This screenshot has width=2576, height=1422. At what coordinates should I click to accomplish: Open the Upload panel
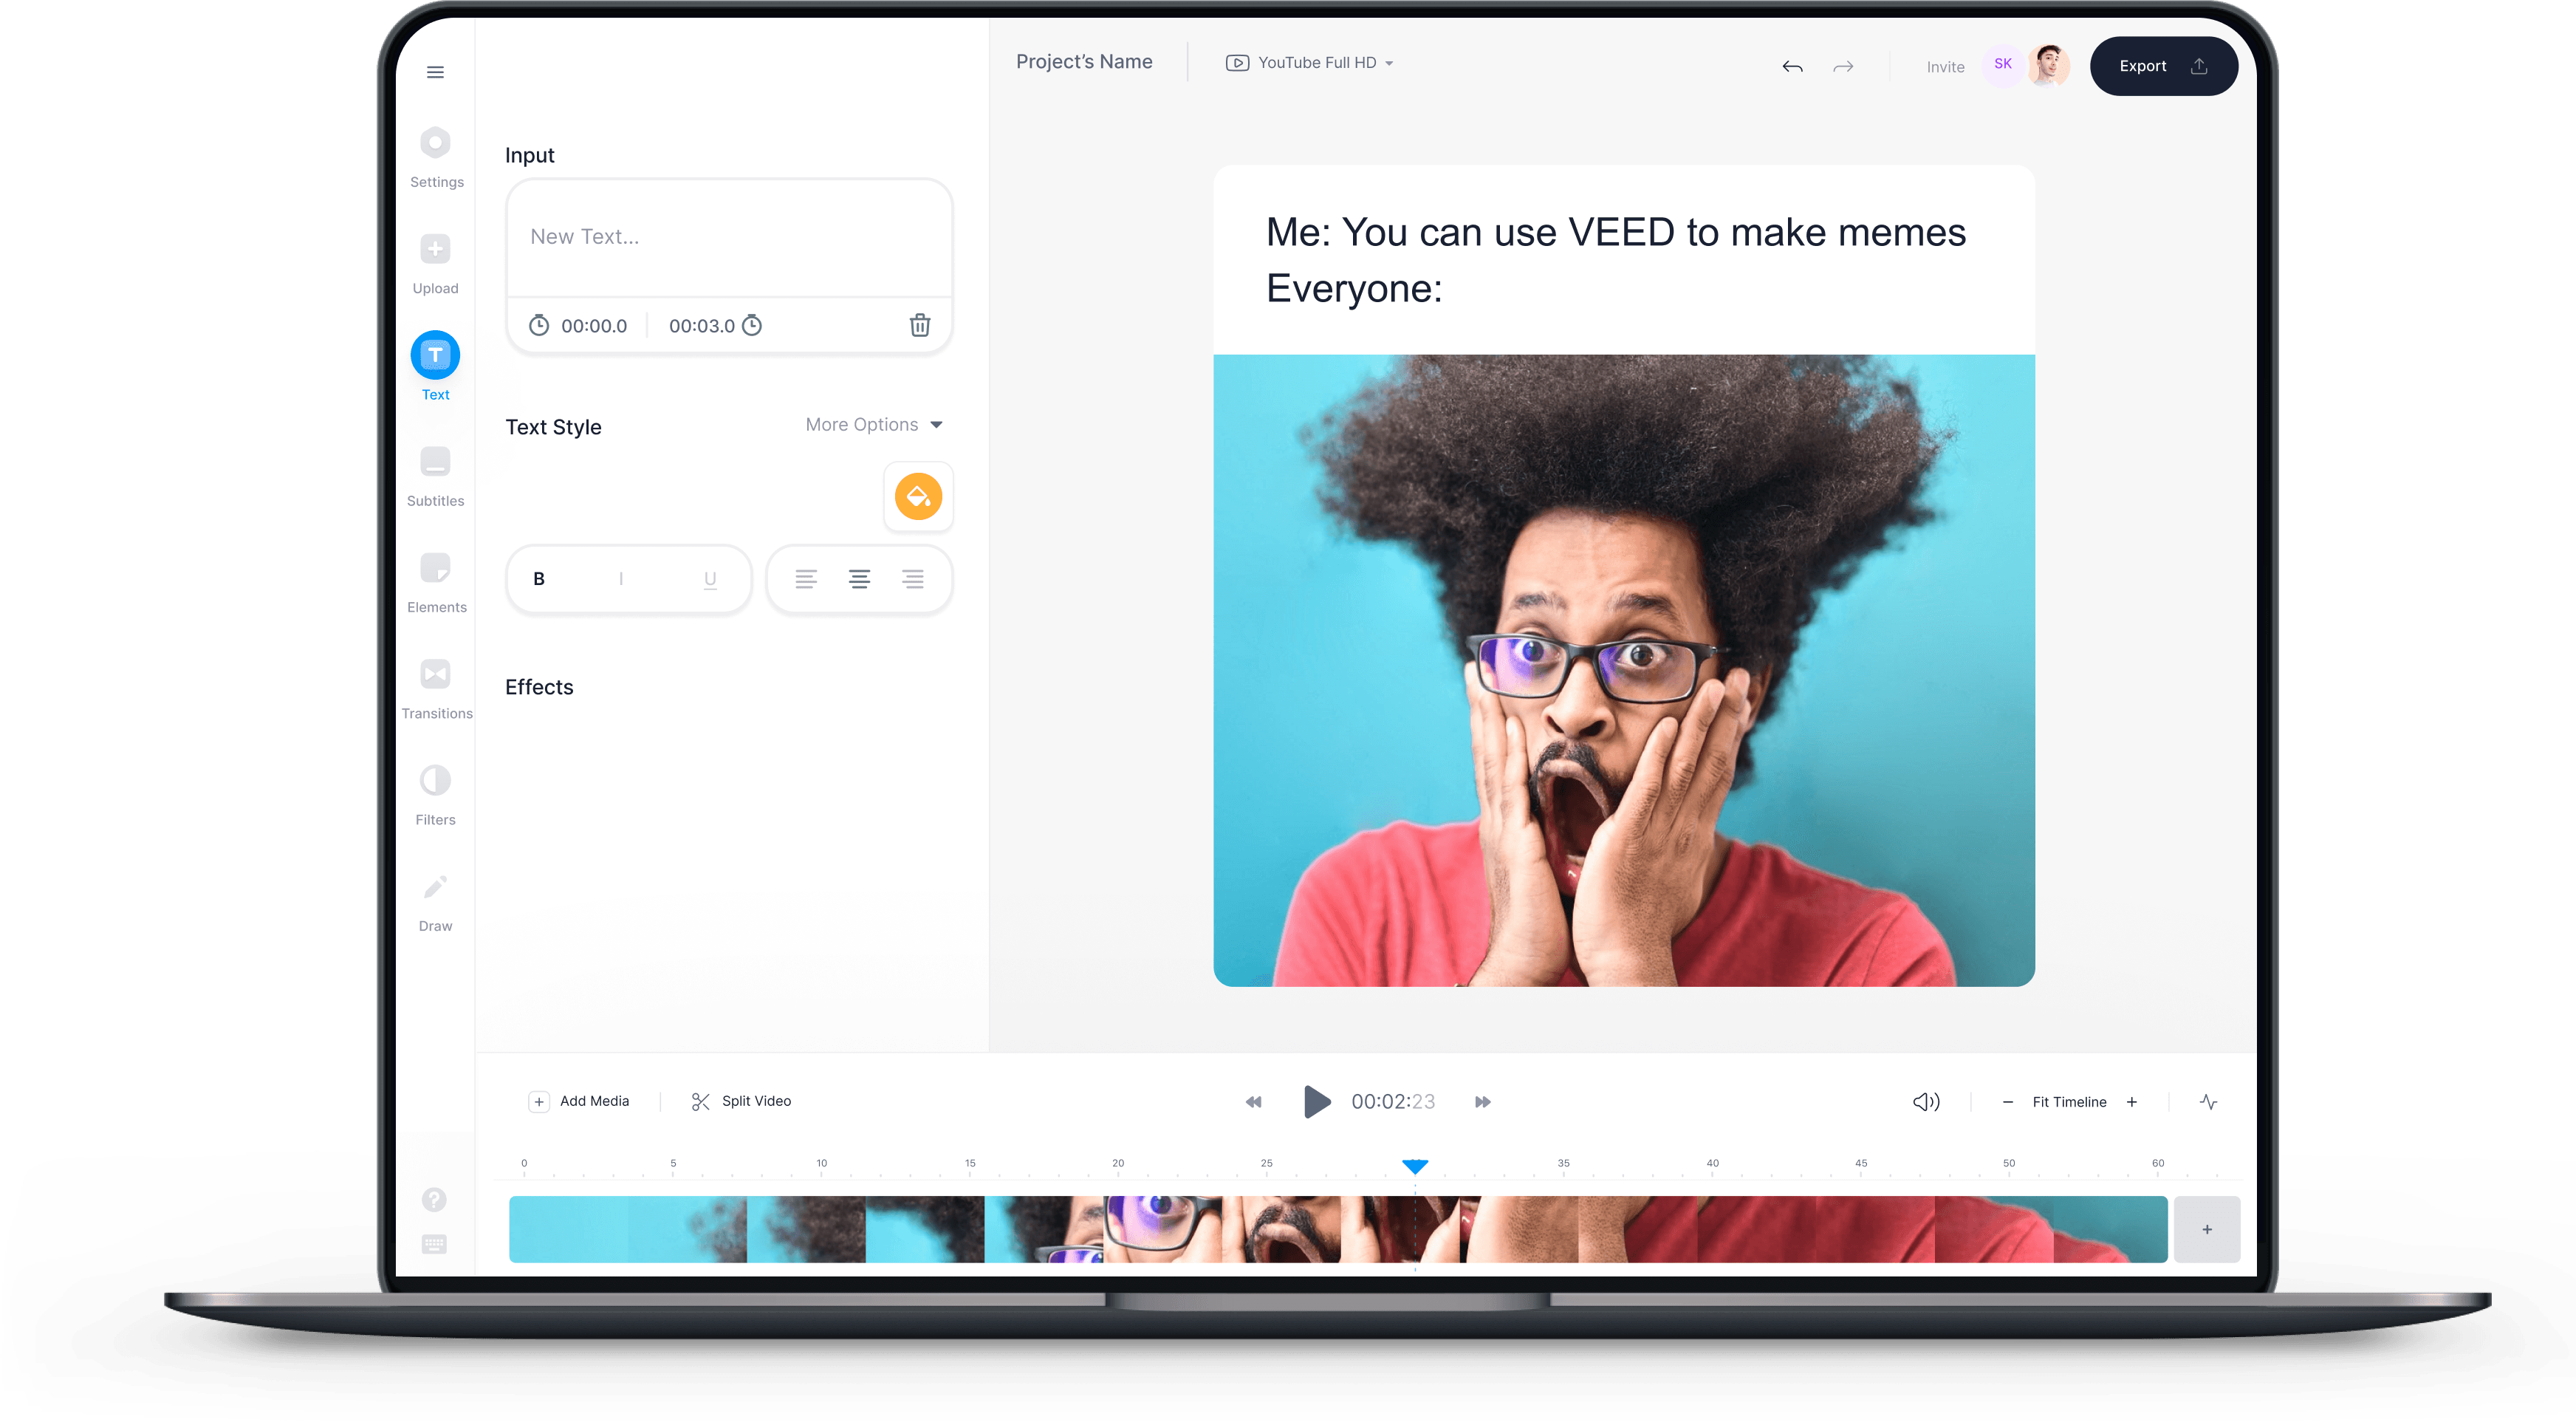pyautogui.click(x=435, y=249)
